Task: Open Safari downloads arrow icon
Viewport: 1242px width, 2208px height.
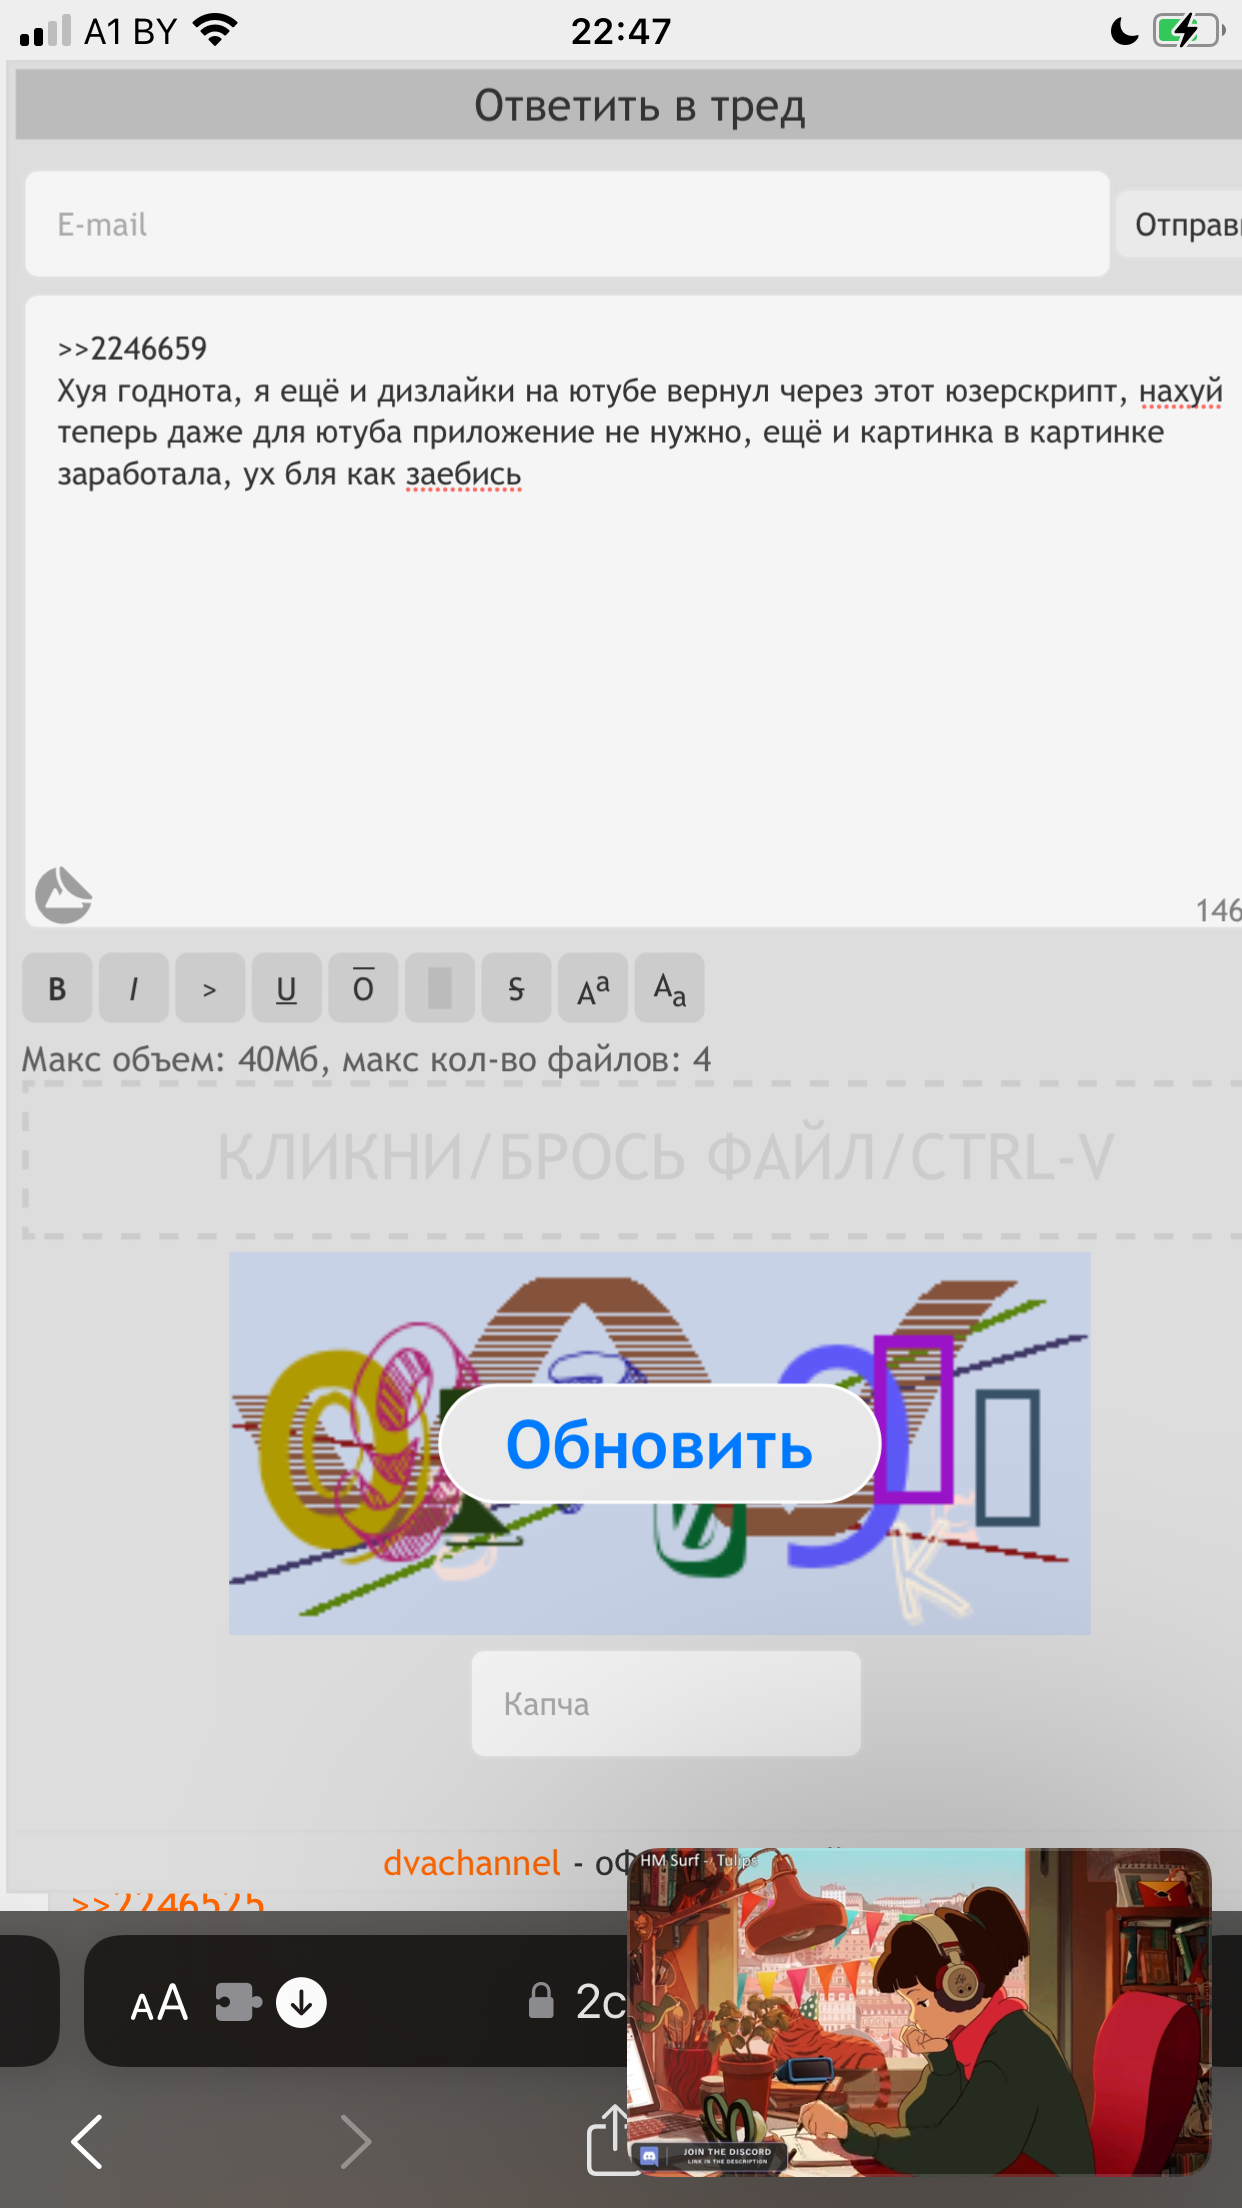Action: (x=301, y=2003)
